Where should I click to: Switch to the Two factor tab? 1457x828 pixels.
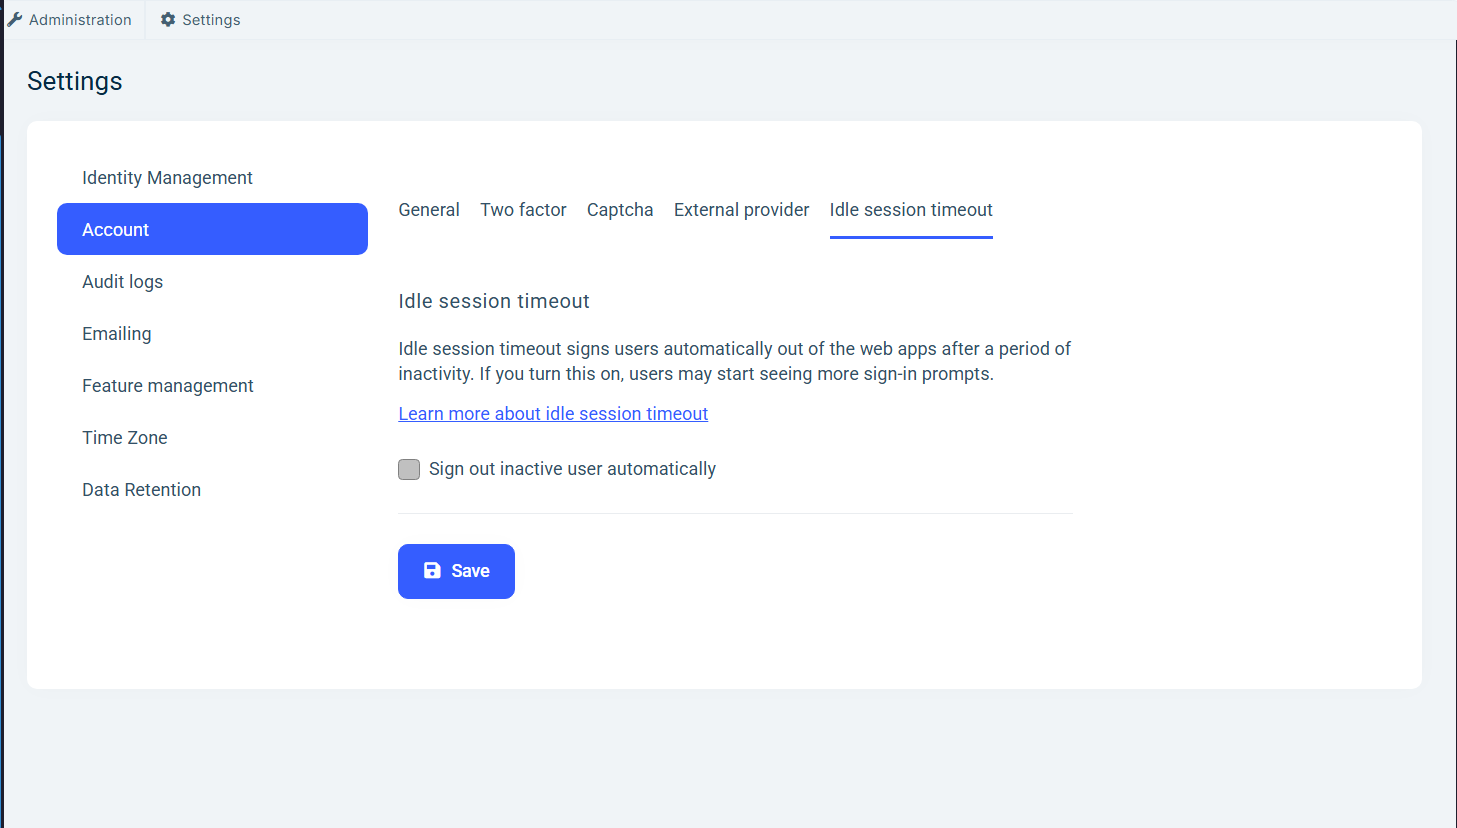[523, 209]
